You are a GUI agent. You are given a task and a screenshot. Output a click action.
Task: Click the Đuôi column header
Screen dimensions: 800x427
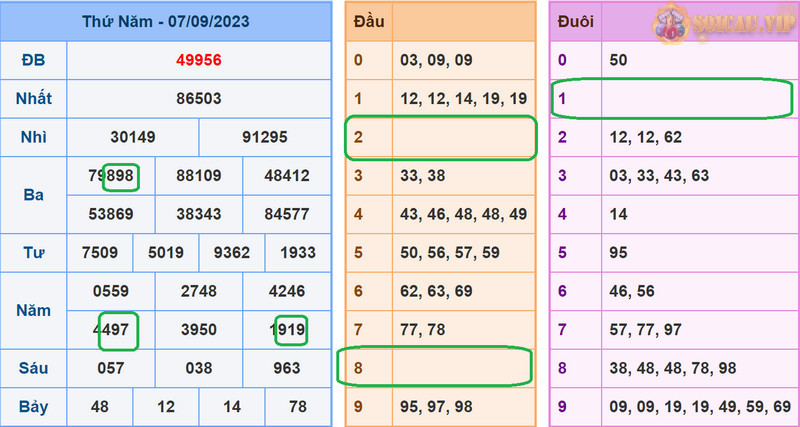click(x=576, y=21)
